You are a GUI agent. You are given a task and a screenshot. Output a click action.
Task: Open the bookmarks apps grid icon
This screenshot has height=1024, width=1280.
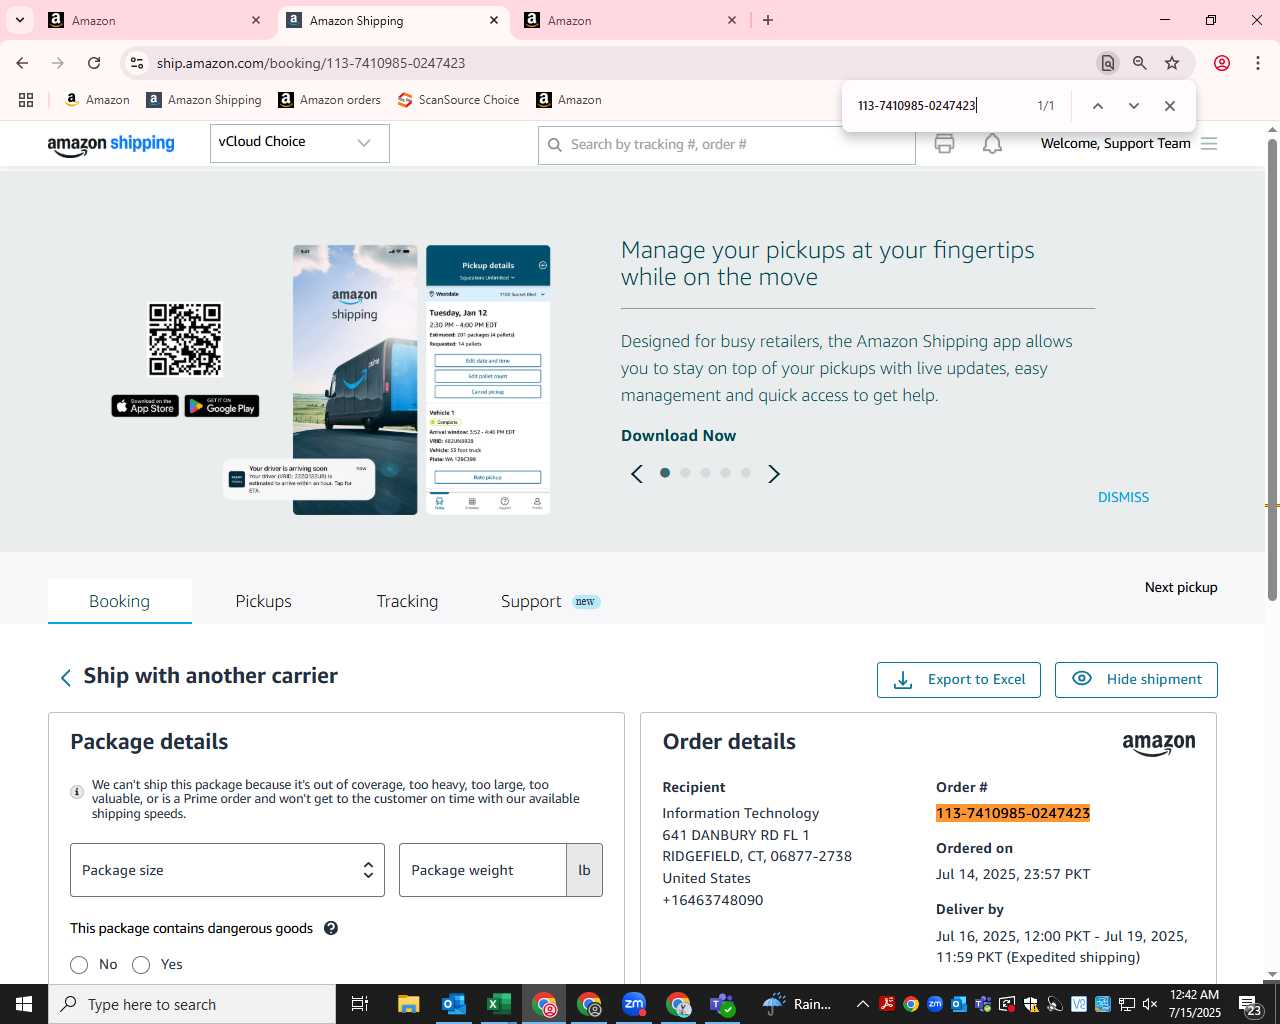[x=26, y=100]
